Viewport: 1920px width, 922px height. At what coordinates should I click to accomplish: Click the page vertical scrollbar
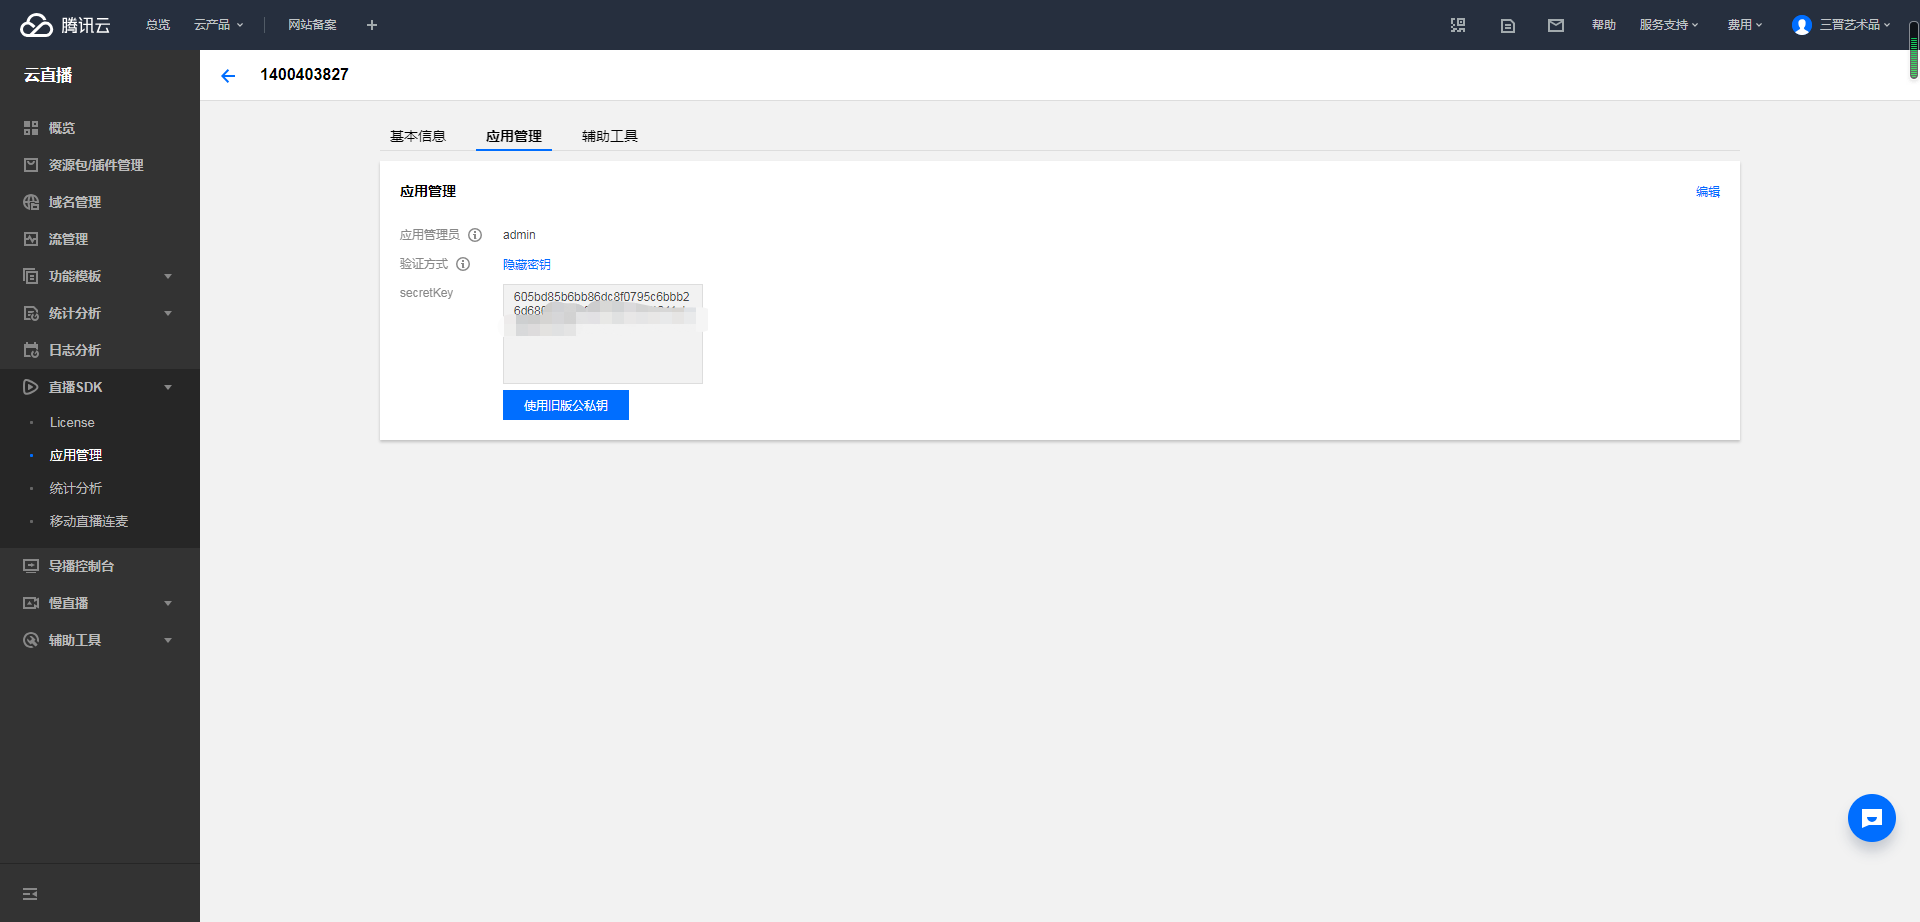coord(1914,51)
